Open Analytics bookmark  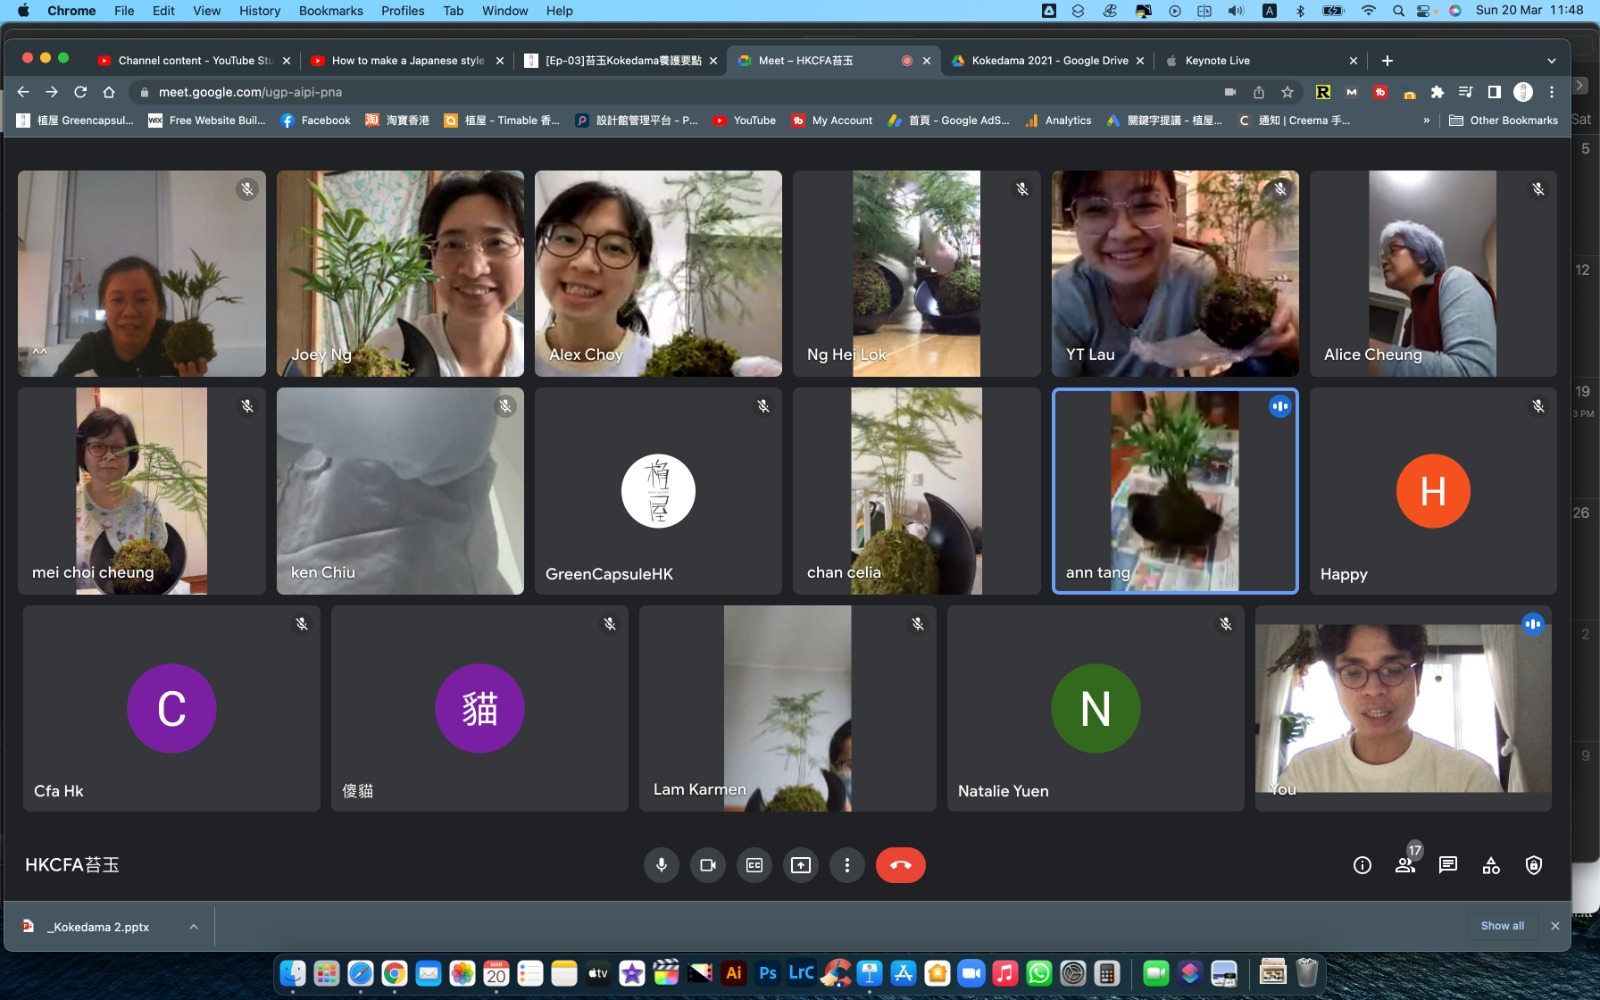[x=1058, y=120]
